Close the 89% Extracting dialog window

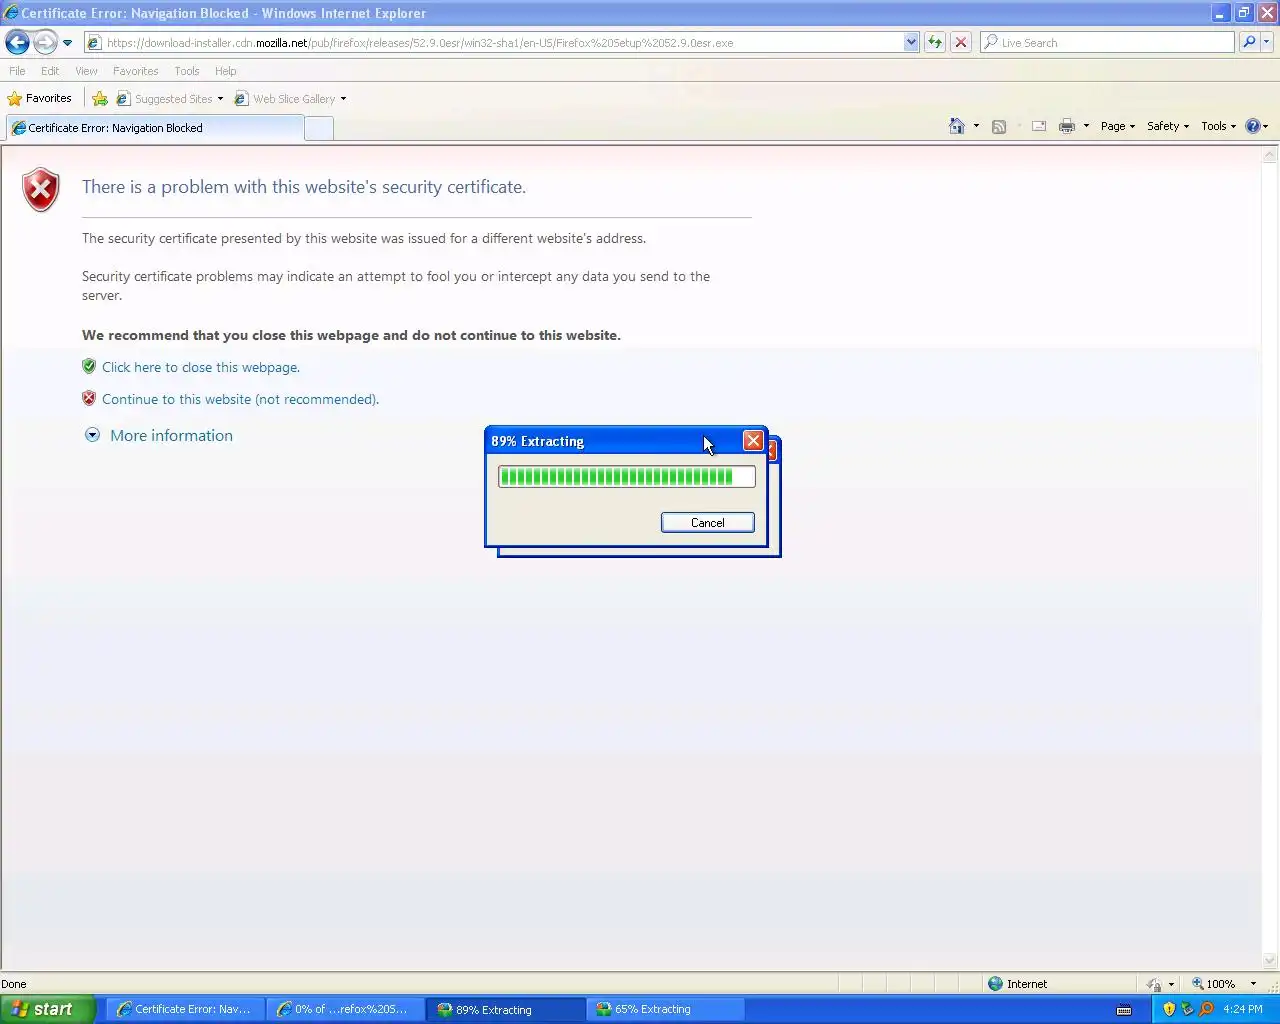[x=753, y=441]
